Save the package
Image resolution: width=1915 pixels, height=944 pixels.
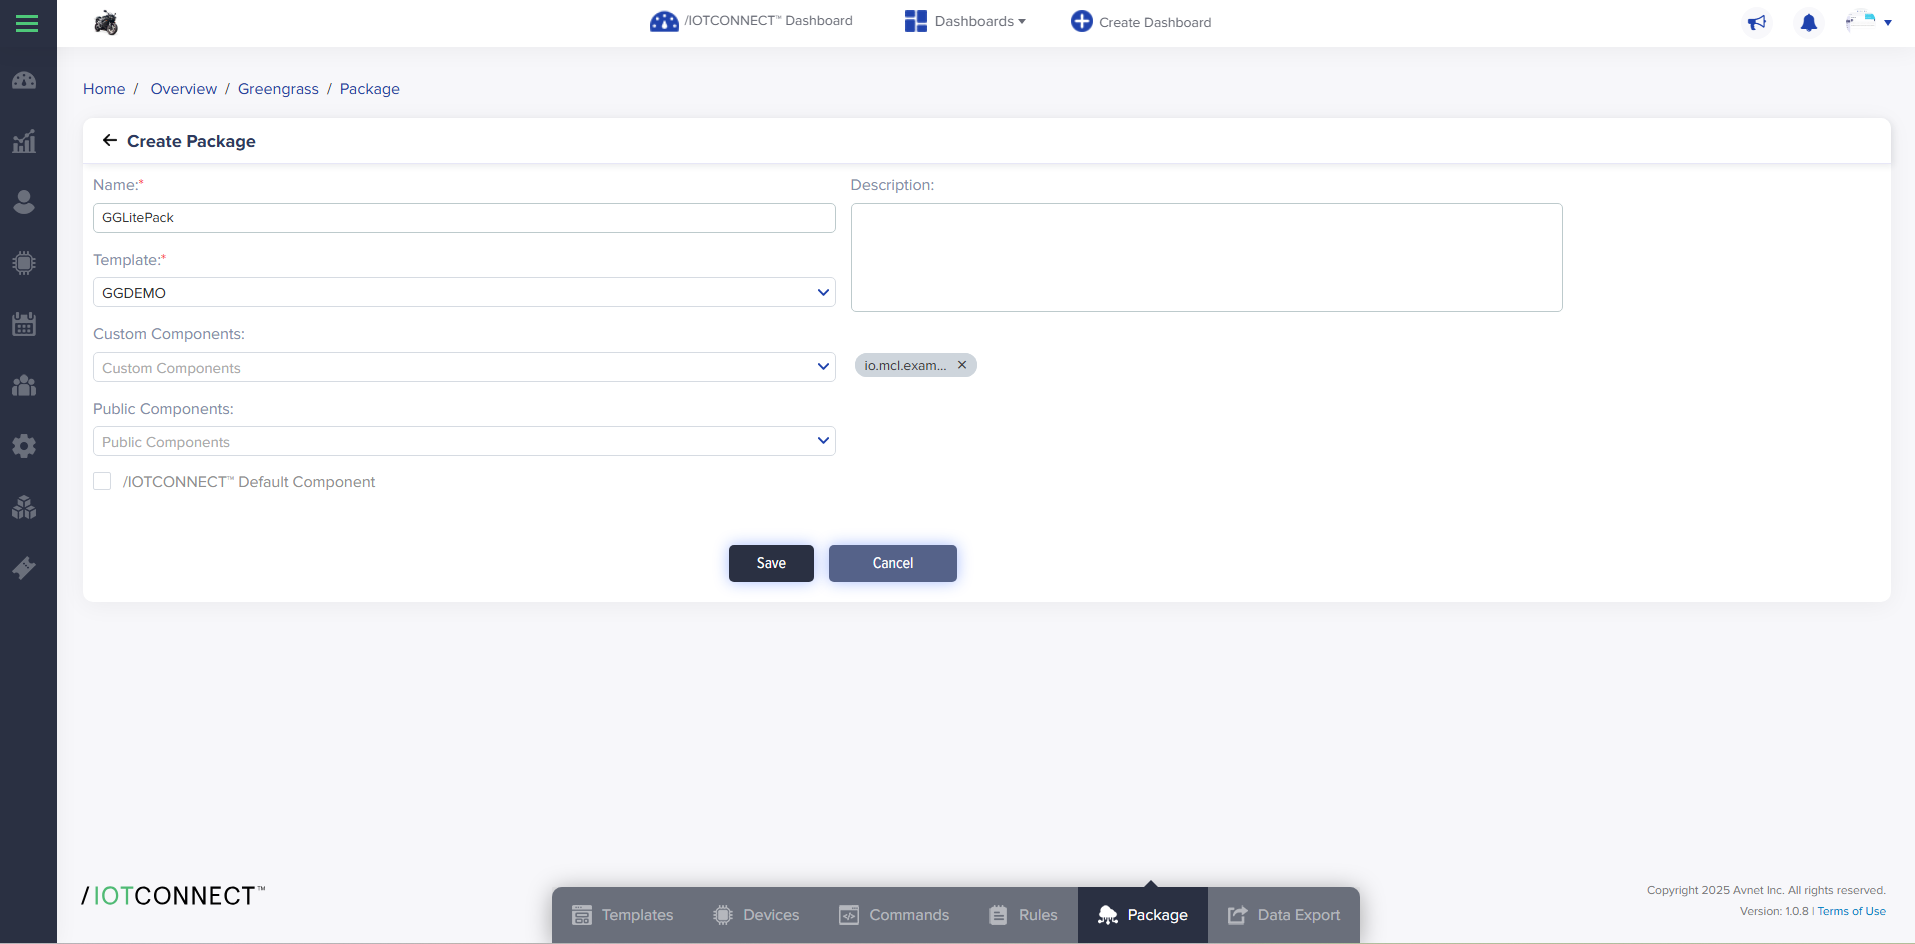pyautogui.click(x=771, y=563)
